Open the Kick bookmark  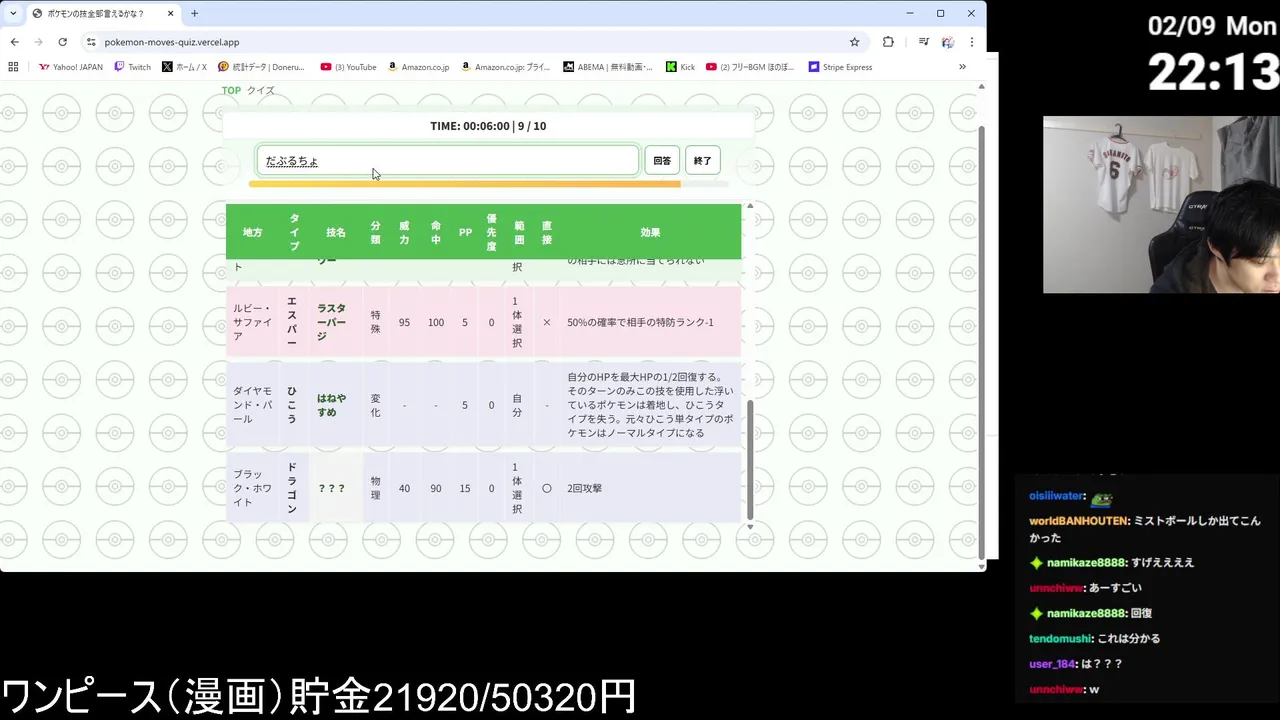(x=680, y=67)
